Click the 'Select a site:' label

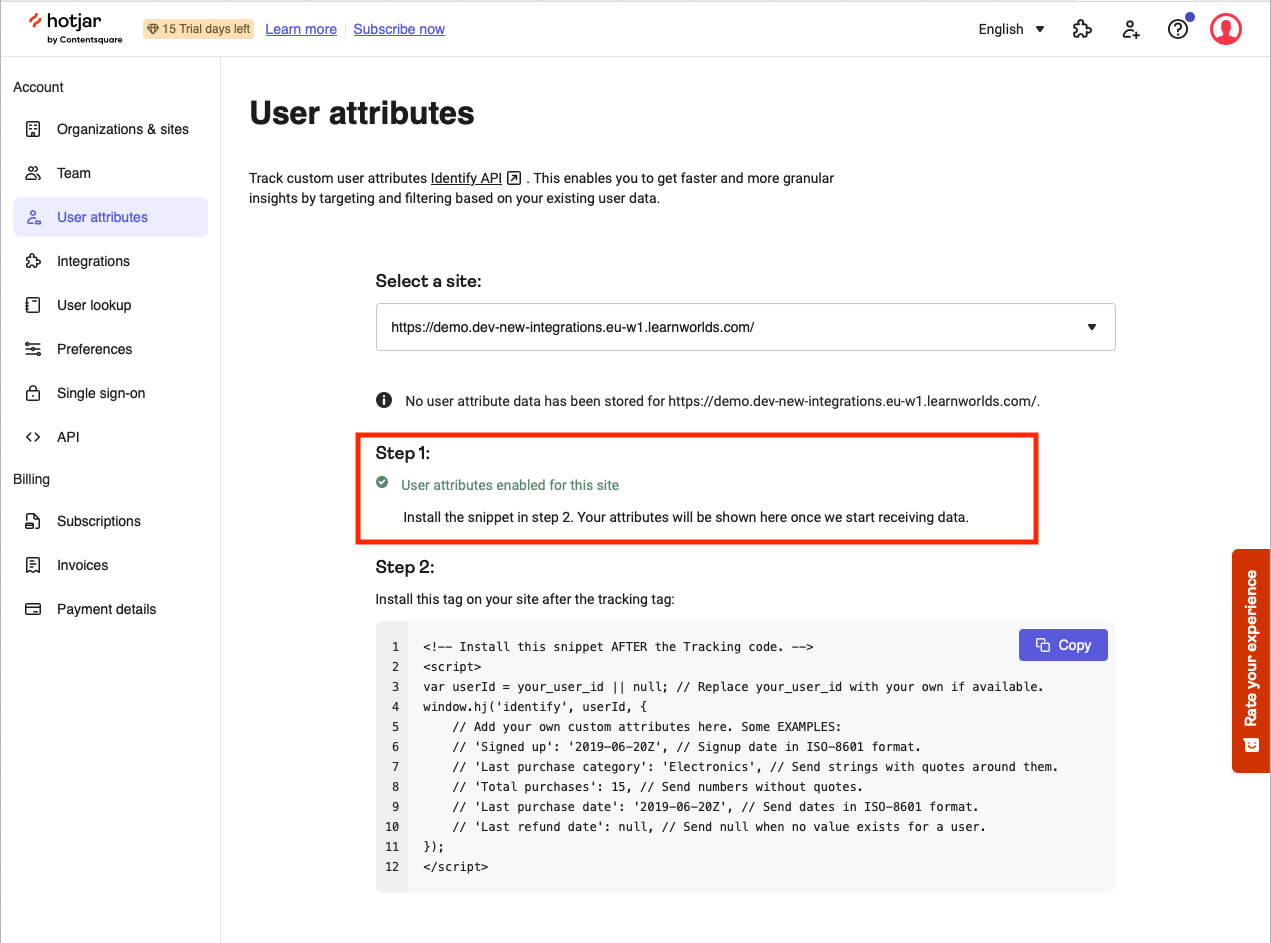(428, 281)
